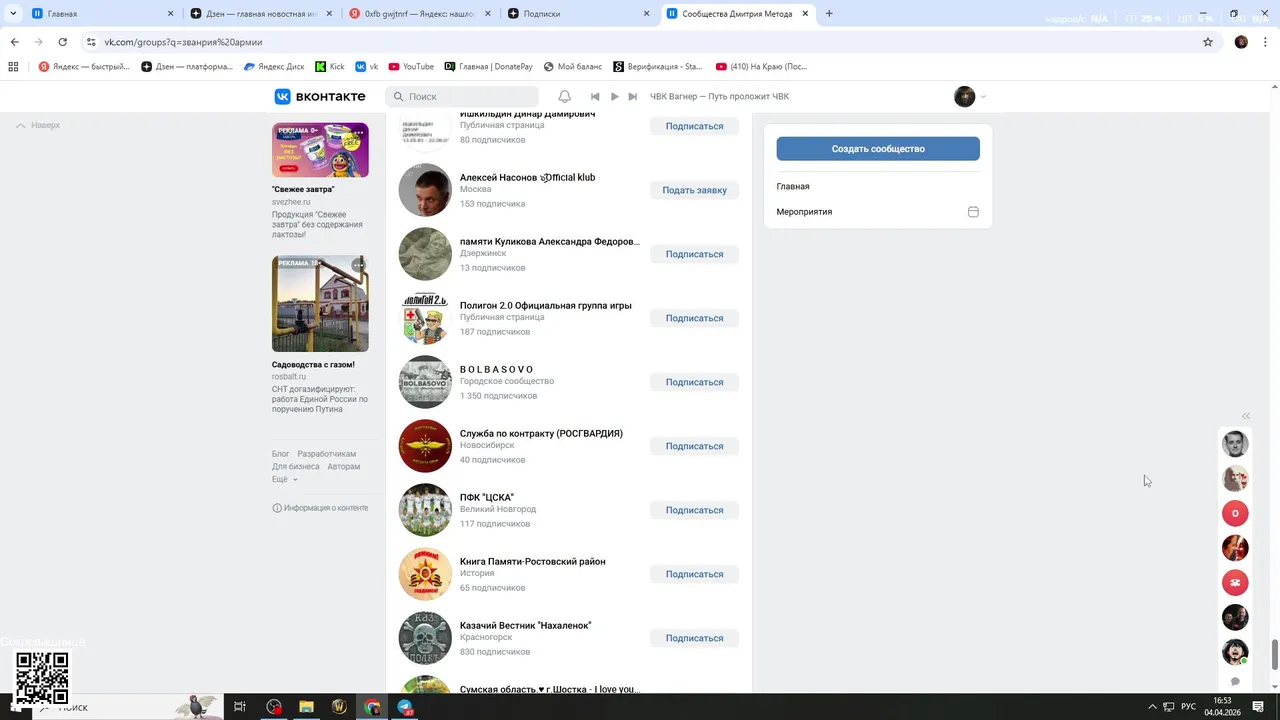Screen dimensions: 1280x720
Task: Open Информация о контенте link
Action: coord(320,508)
